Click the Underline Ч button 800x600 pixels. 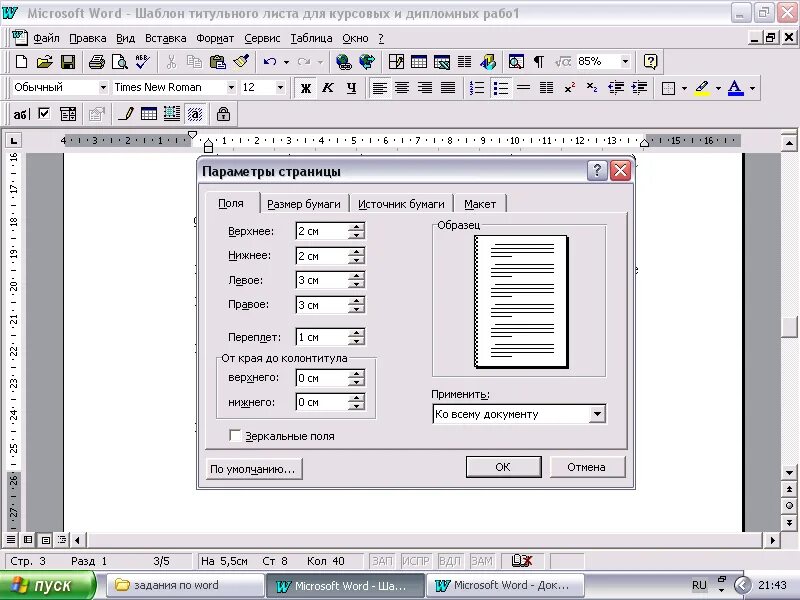[x=351, y=88]
